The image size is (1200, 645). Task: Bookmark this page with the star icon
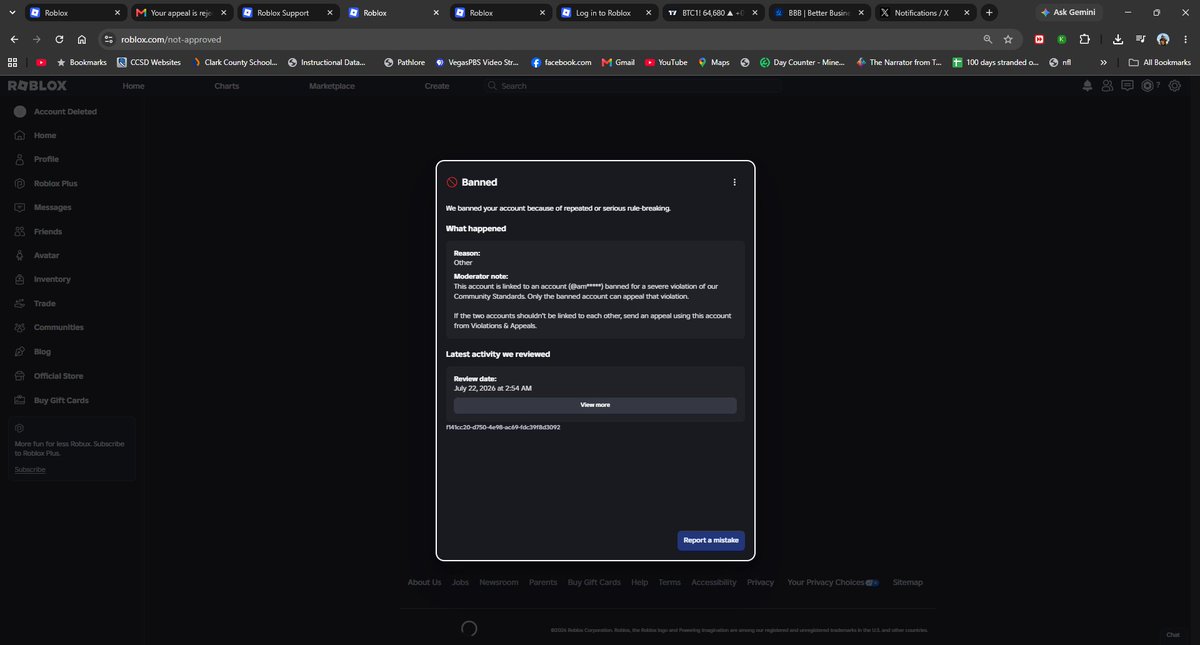click(1008, 39)
